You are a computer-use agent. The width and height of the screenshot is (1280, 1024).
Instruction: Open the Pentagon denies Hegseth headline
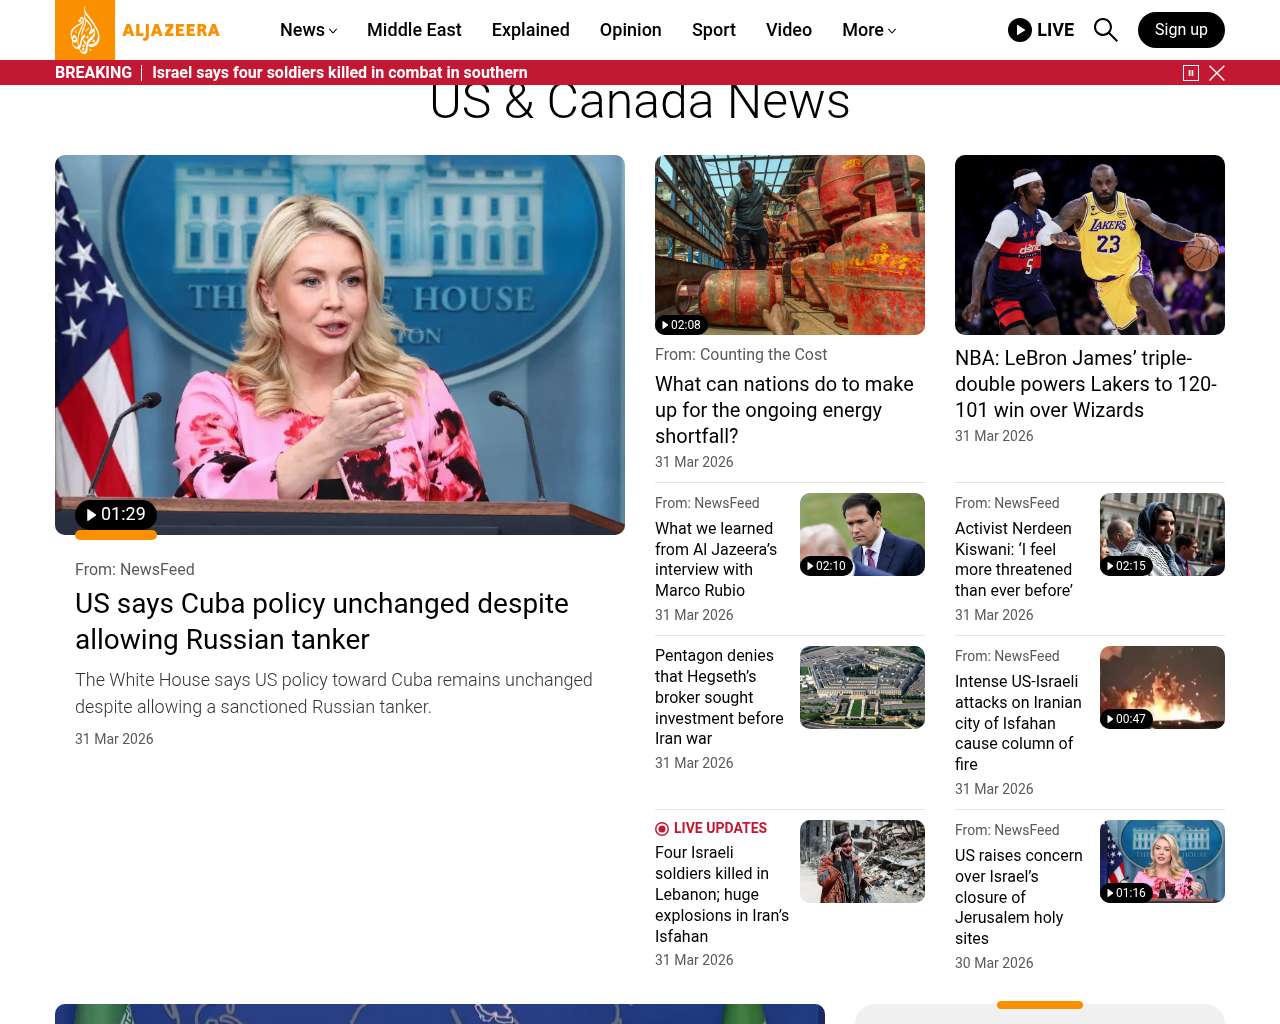point(718,697)
